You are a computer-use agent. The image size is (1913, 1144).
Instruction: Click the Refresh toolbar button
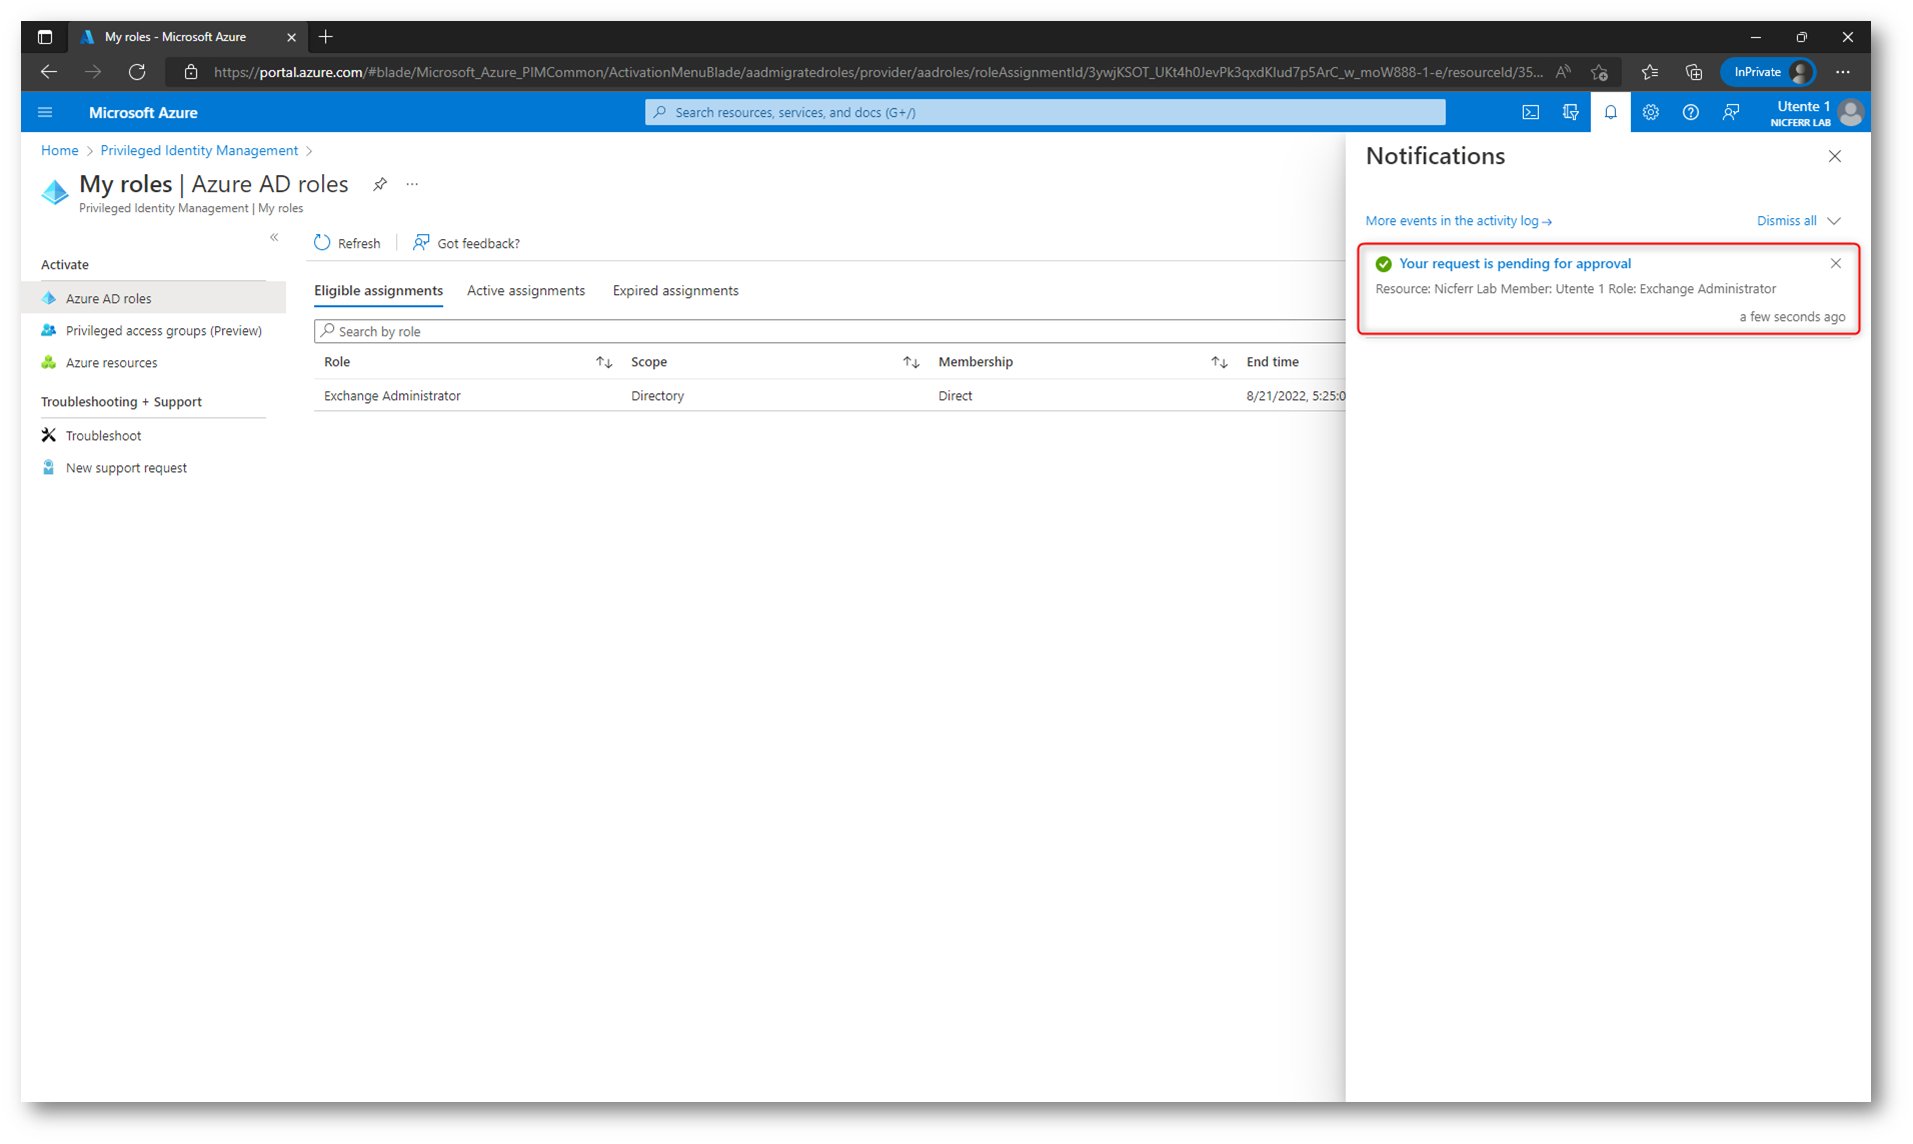pos(347,243)
